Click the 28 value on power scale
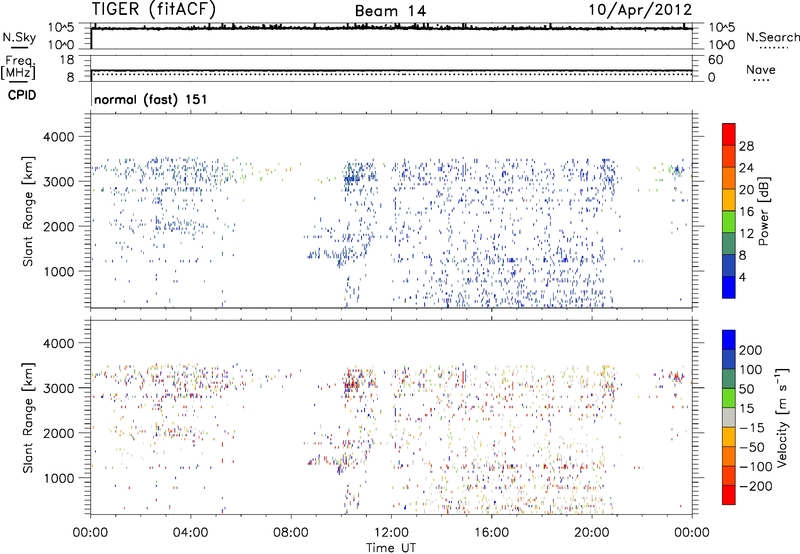800x554 pixels. click(x=746, y=146)
